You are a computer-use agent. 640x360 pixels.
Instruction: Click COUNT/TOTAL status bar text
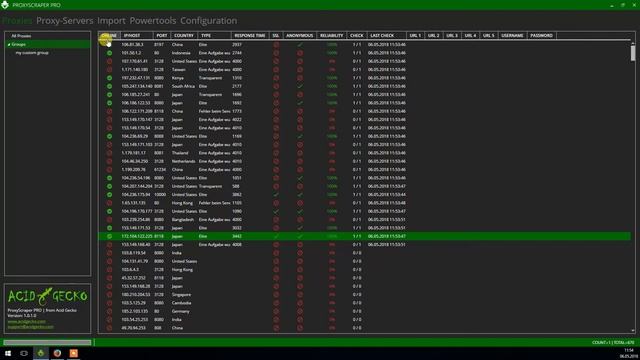pyautogui.click(x=613, y=342)
